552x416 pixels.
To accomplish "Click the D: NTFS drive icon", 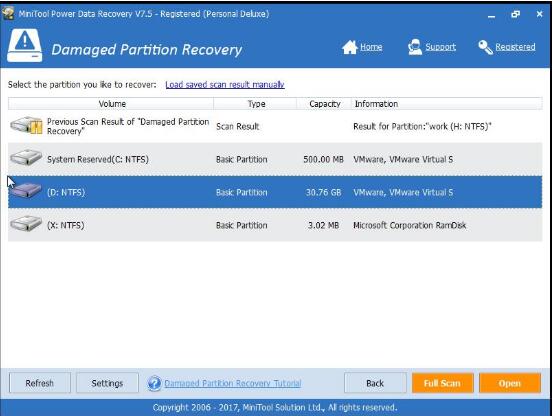I will tap(26, 191).
